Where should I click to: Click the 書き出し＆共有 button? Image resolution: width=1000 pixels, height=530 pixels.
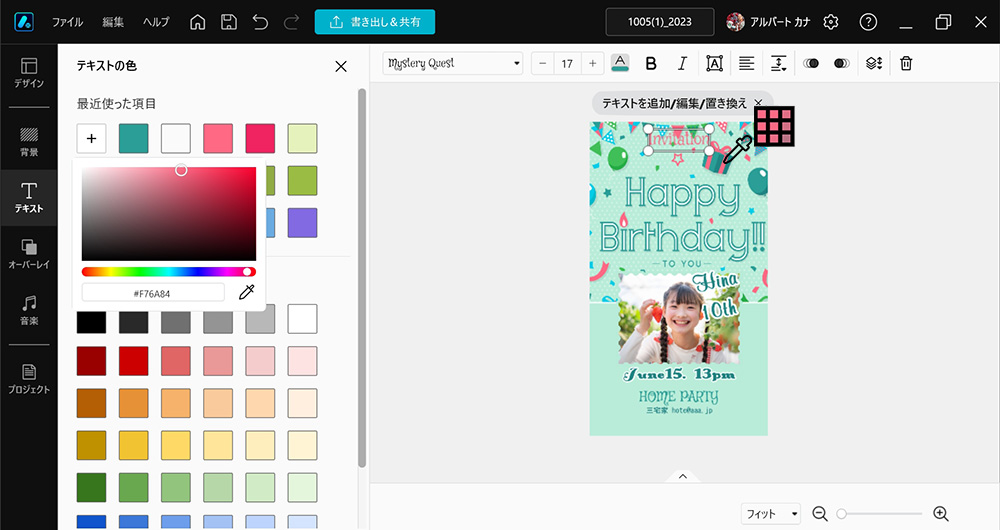coord(374,22)
